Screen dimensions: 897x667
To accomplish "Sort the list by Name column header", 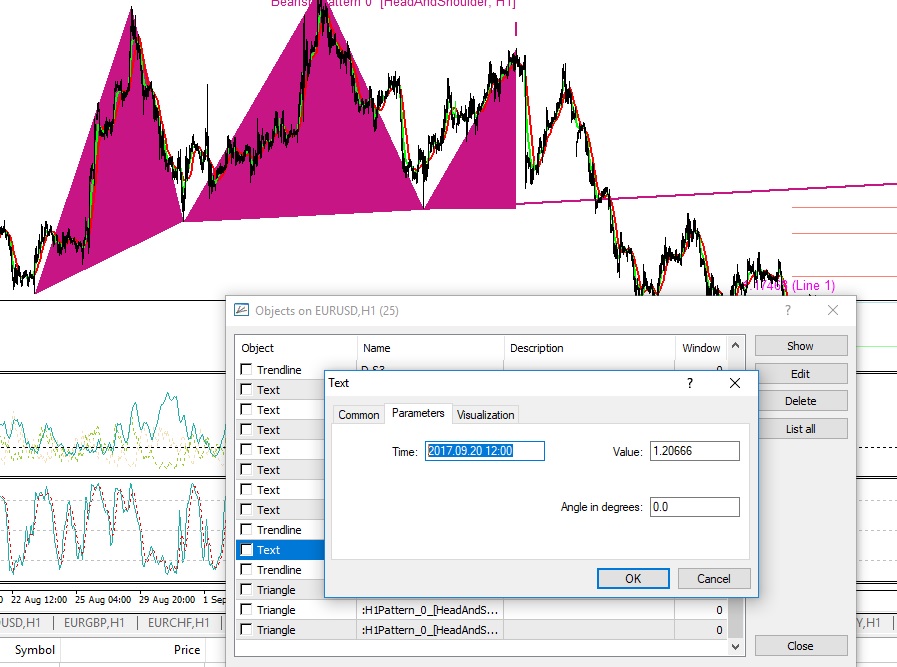I will pos(431,348).
